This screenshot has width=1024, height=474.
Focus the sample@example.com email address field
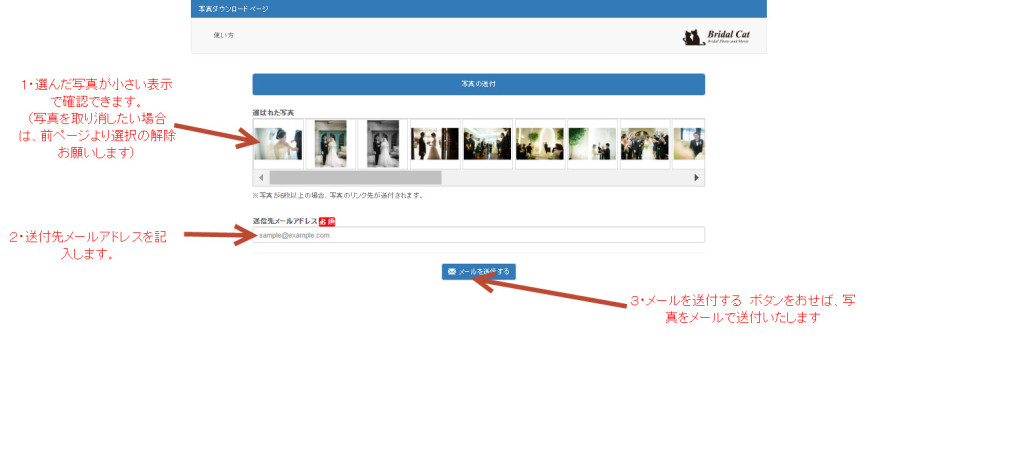[x=479, y=235]
